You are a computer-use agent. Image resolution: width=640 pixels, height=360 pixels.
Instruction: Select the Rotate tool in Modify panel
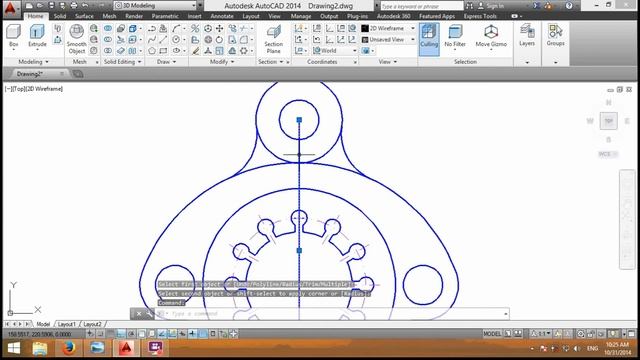pos(220,40)
